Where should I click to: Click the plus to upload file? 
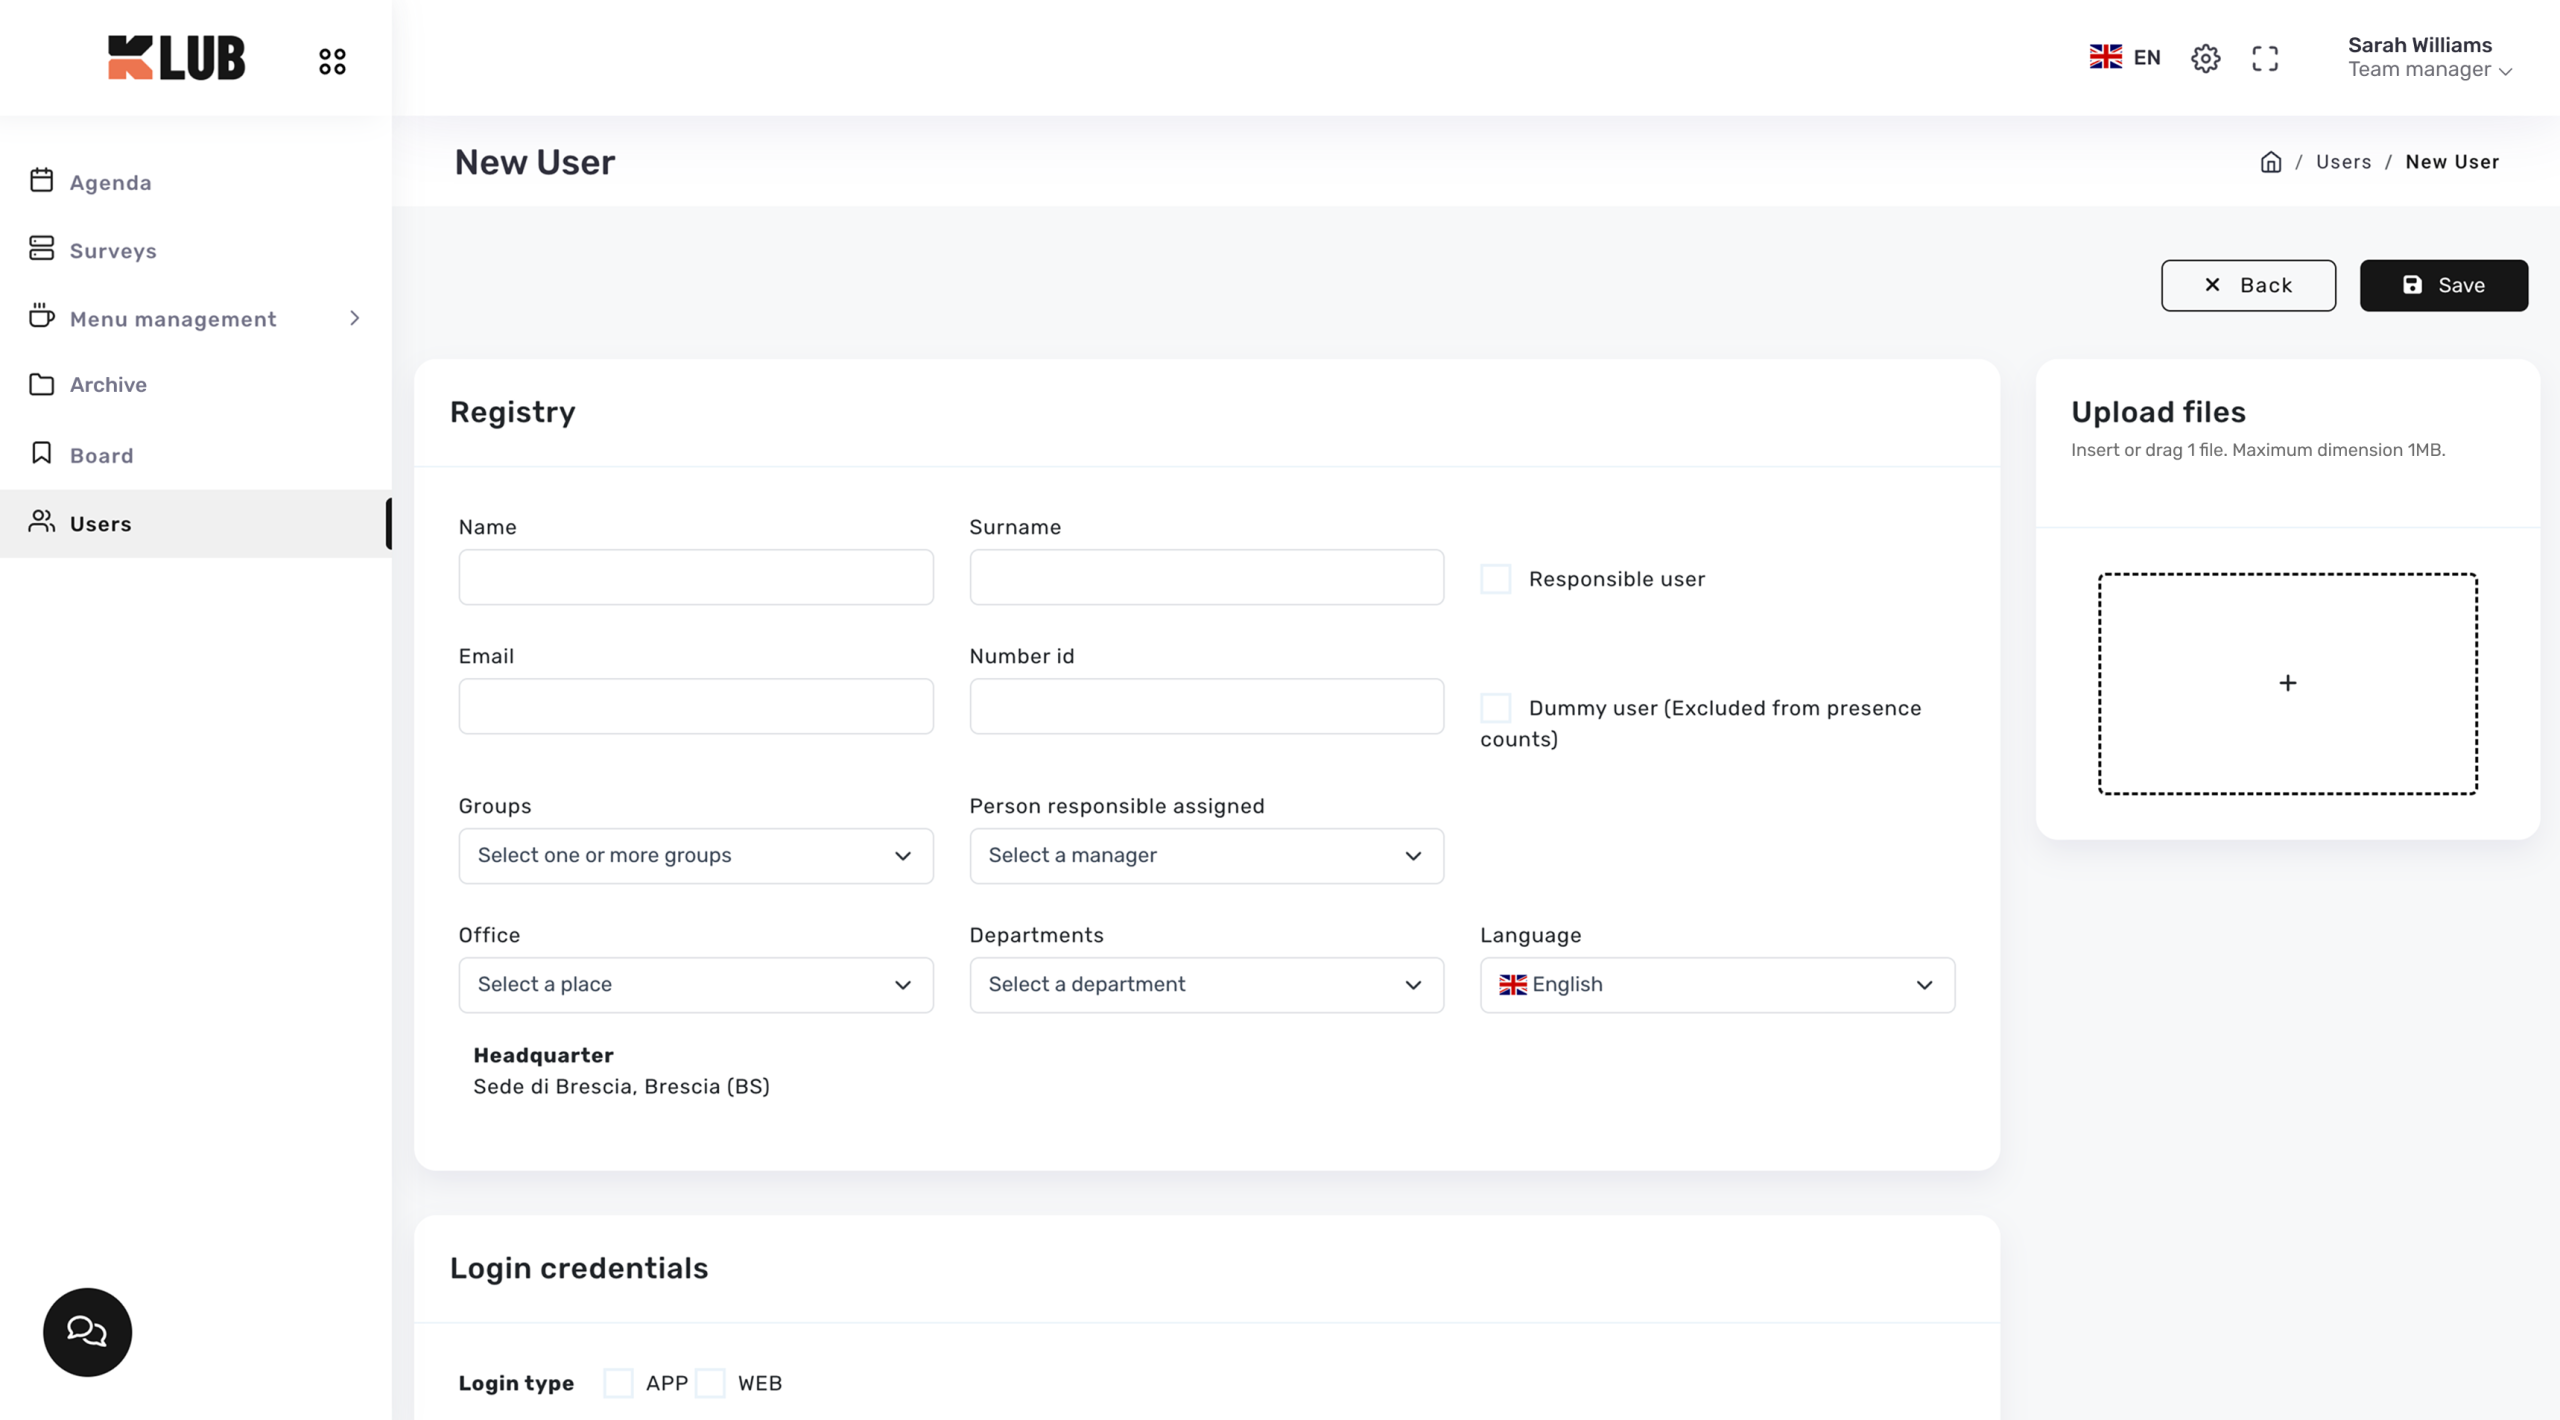pyautogui.click(x=2287, y=683)
